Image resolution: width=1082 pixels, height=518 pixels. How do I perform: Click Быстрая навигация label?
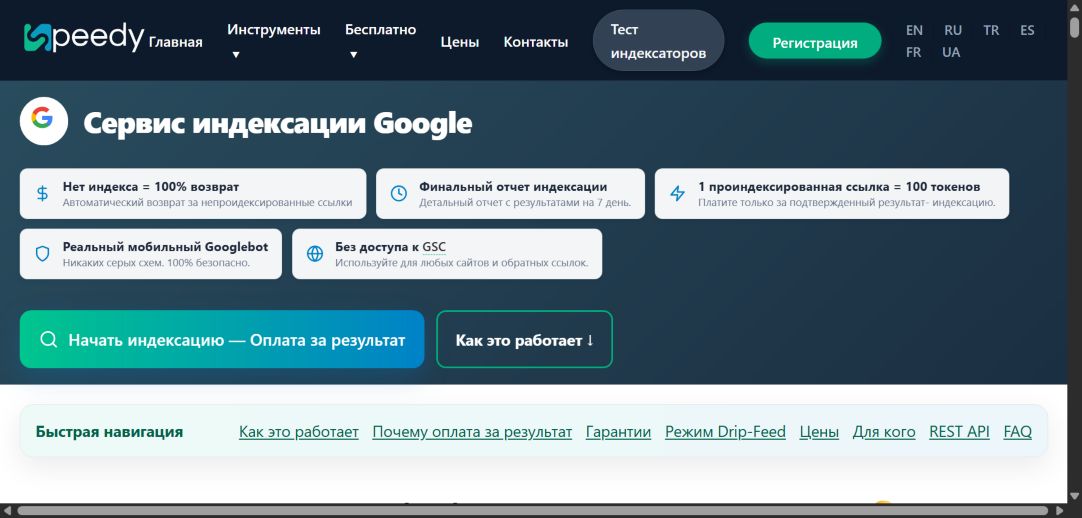[109, 432]
